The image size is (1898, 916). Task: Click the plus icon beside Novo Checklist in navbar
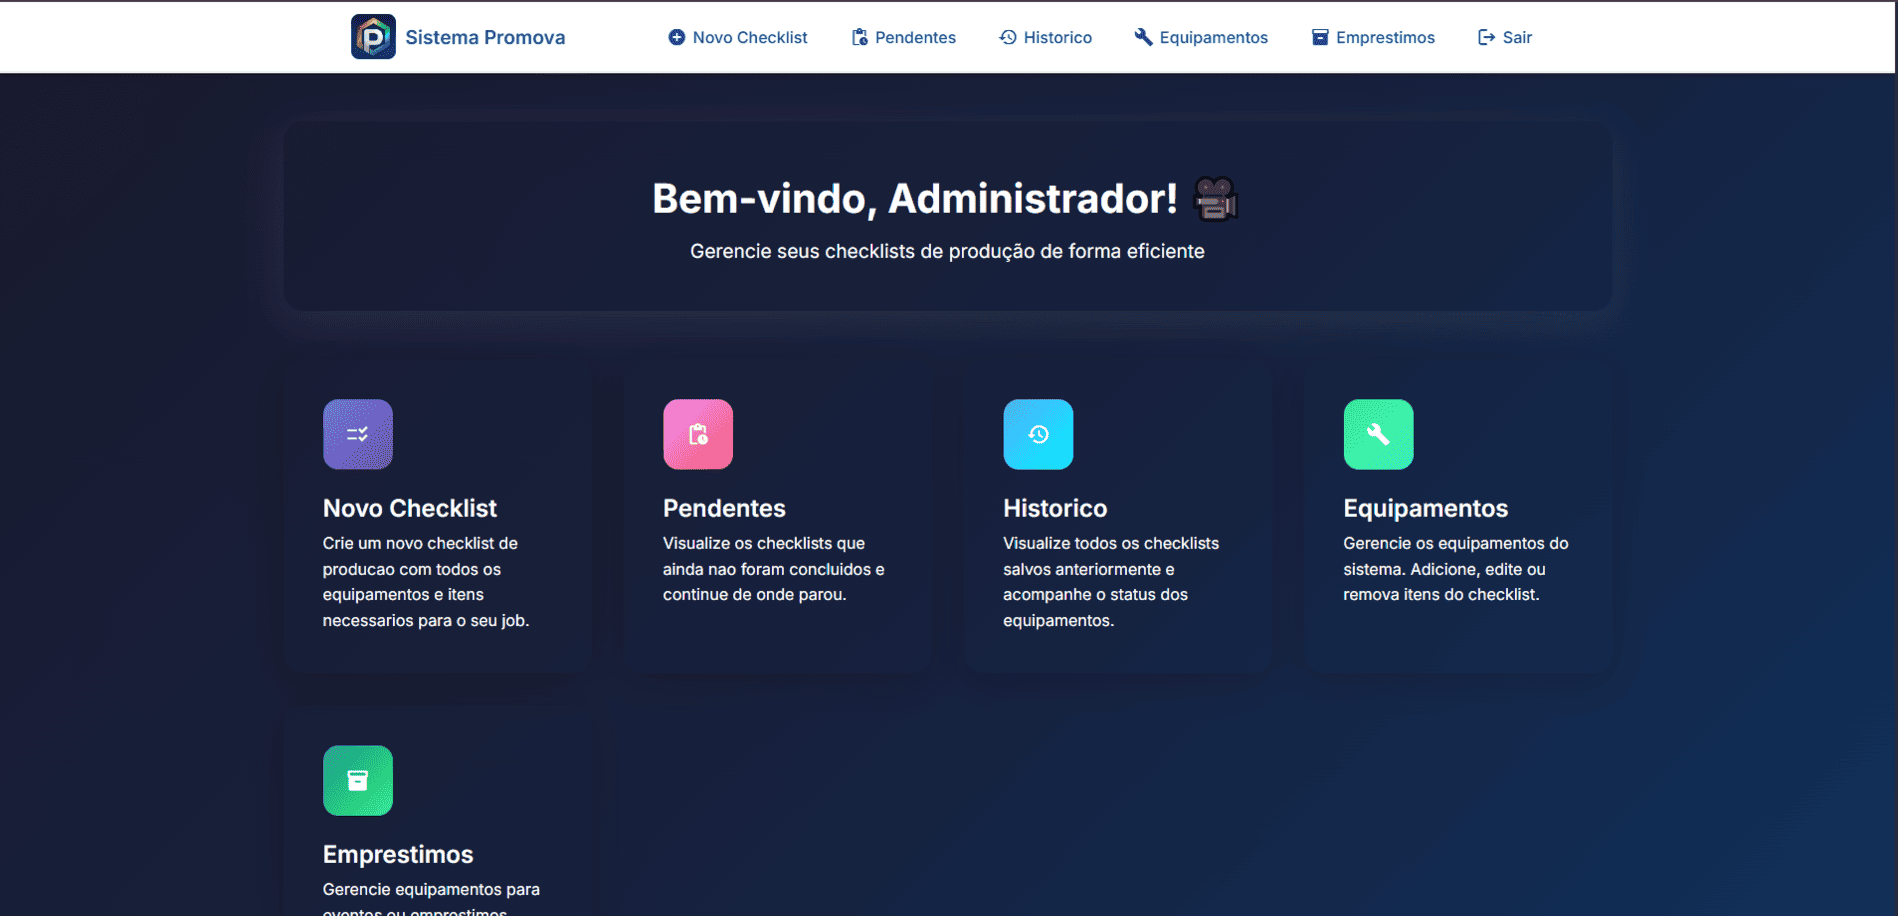click(677, 37)
